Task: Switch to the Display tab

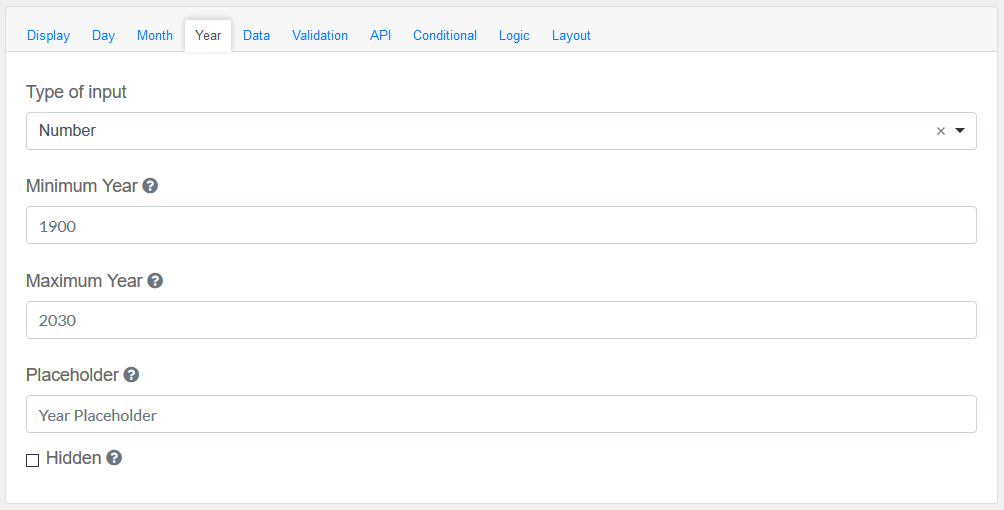Action: (48, 36)
